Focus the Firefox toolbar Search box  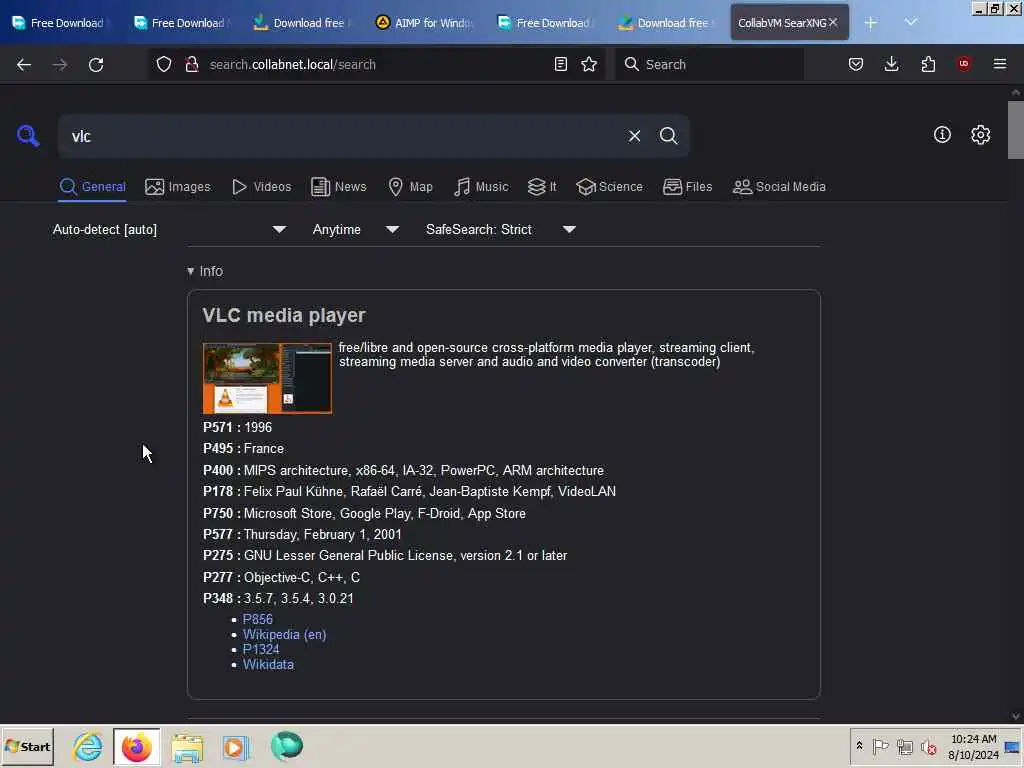point(710,64)
